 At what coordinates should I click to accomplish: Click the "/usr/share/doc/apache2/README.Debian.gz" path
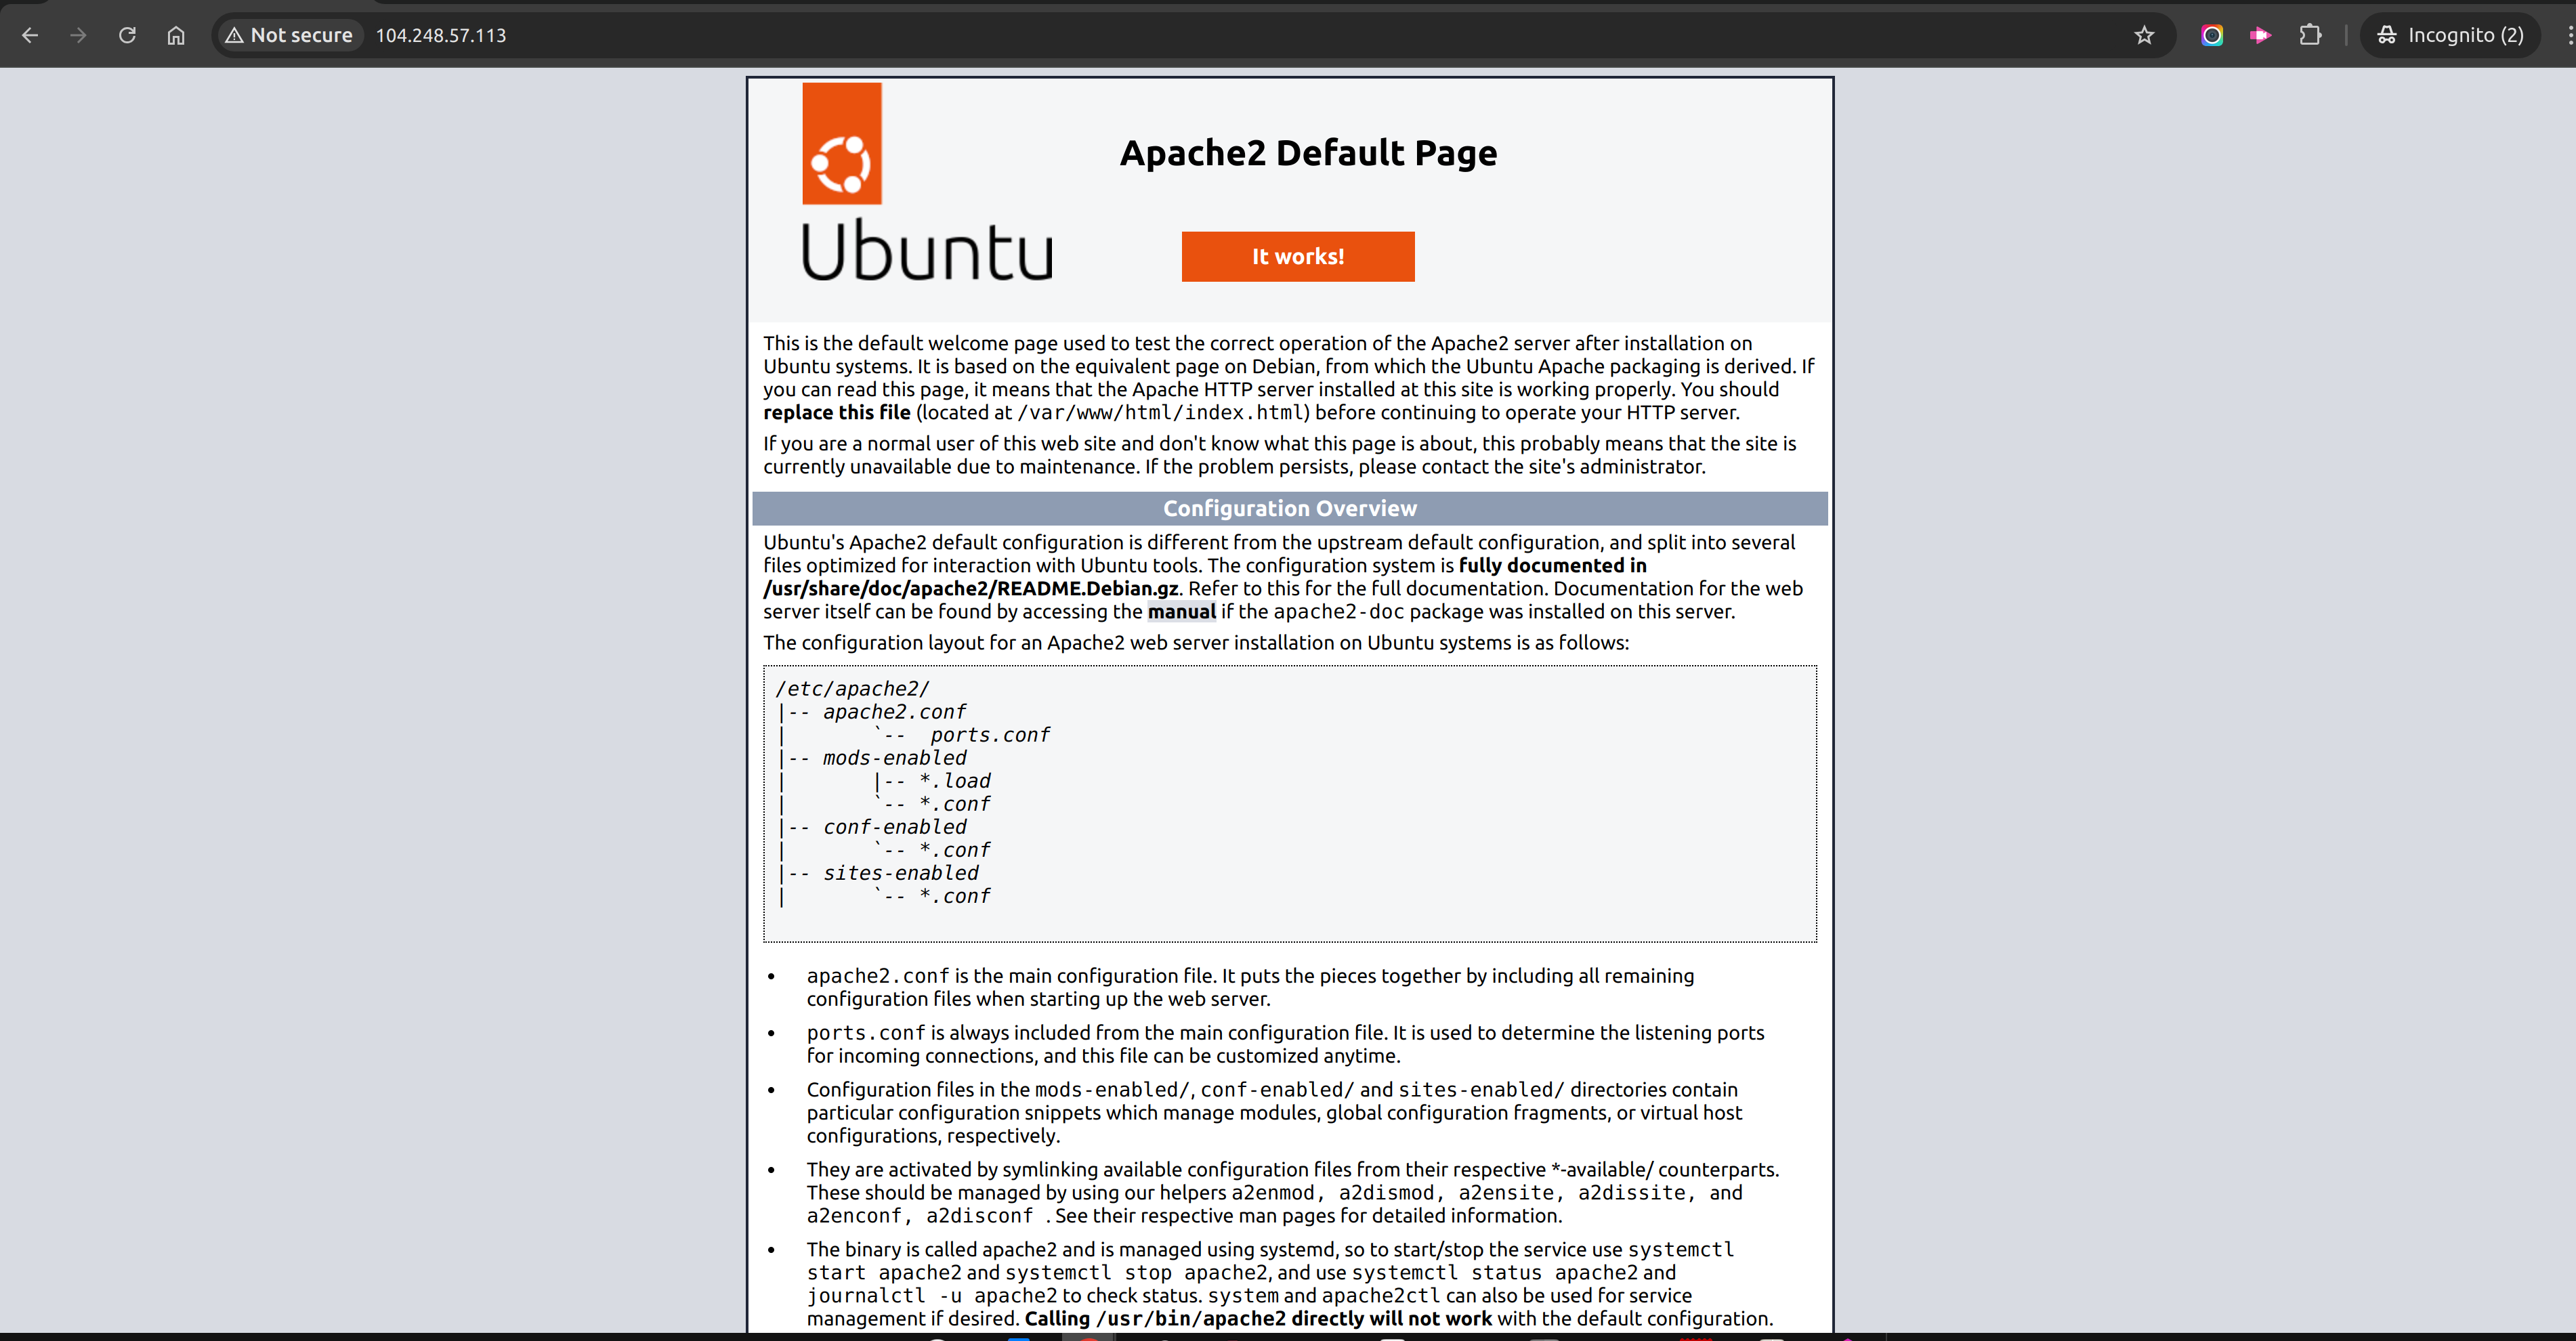[x=971, y=589]
